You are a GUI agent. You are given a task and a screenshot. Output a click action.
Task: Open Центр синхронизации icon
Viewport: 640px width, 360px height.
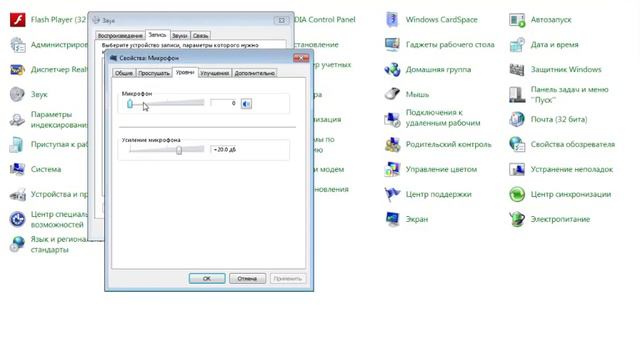[517, 194]
